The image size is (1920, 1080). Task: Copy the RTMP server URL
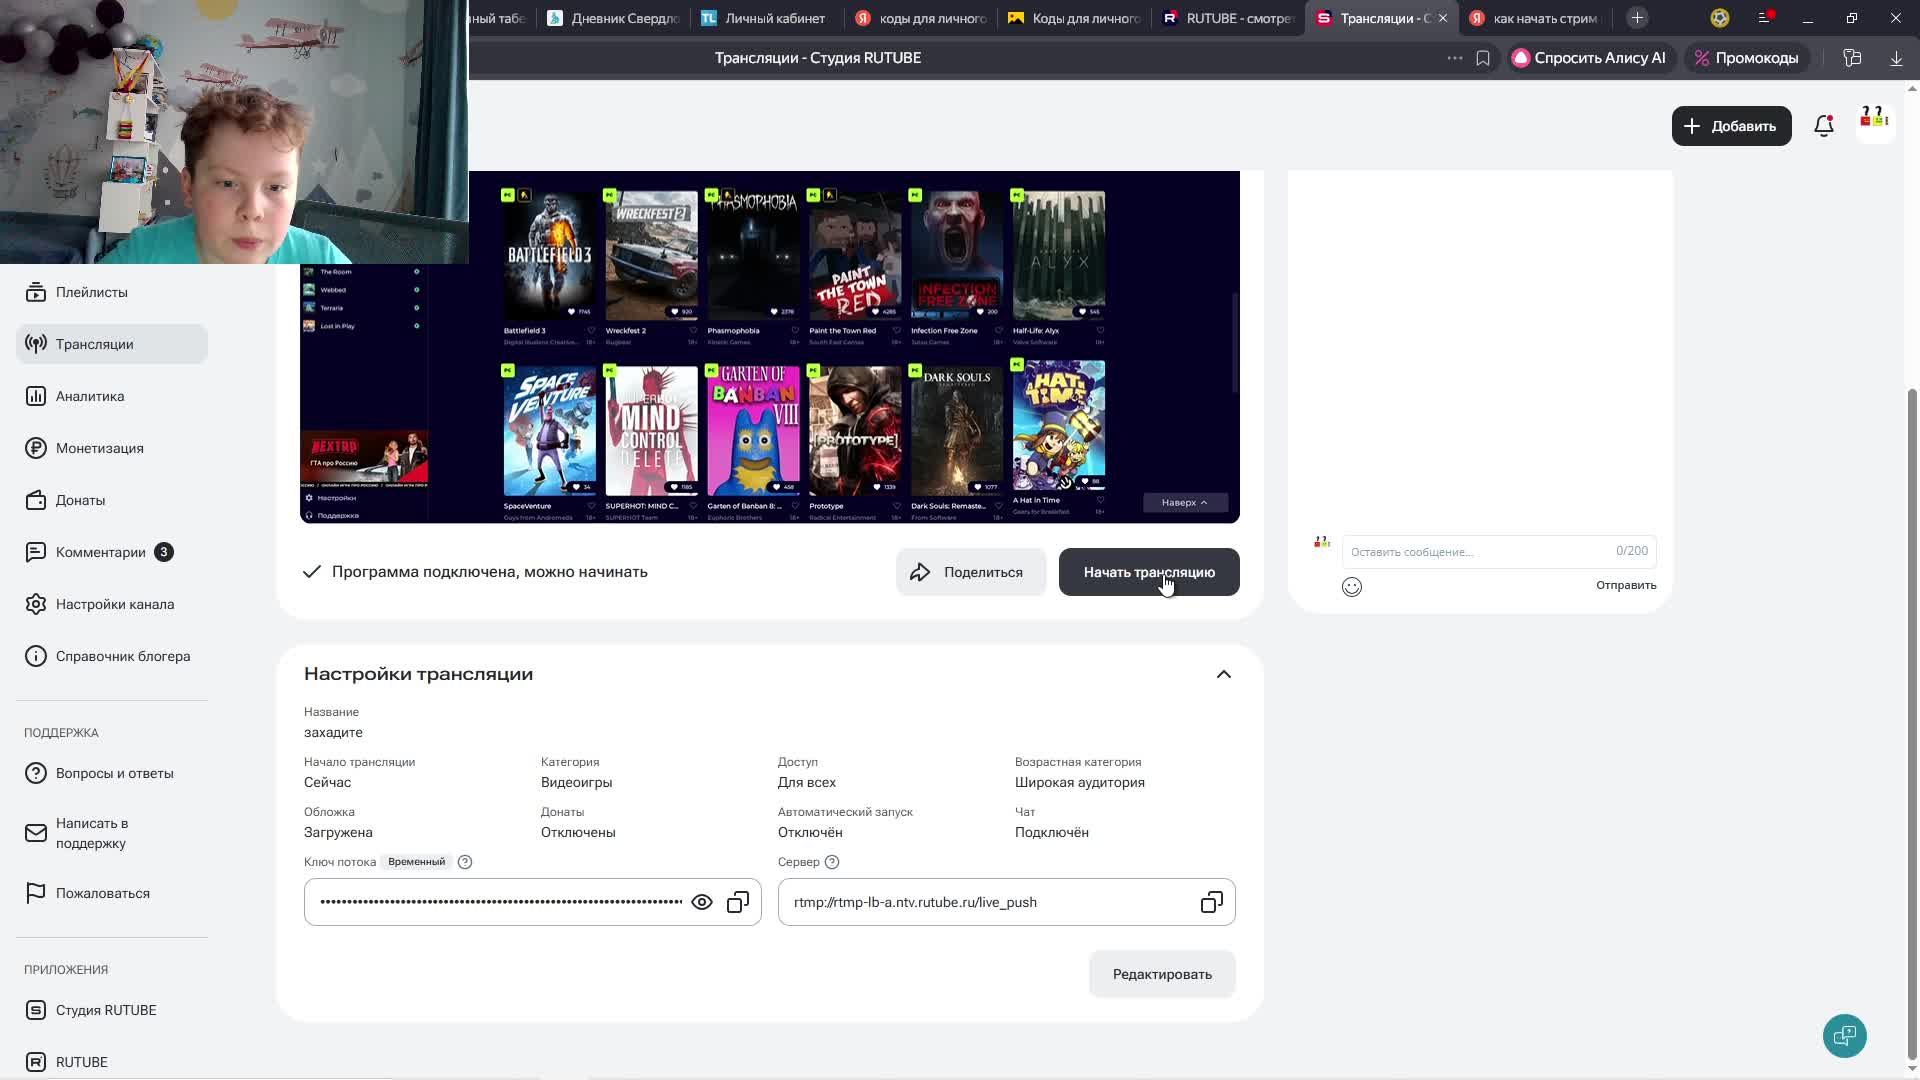coord(1211,902)
